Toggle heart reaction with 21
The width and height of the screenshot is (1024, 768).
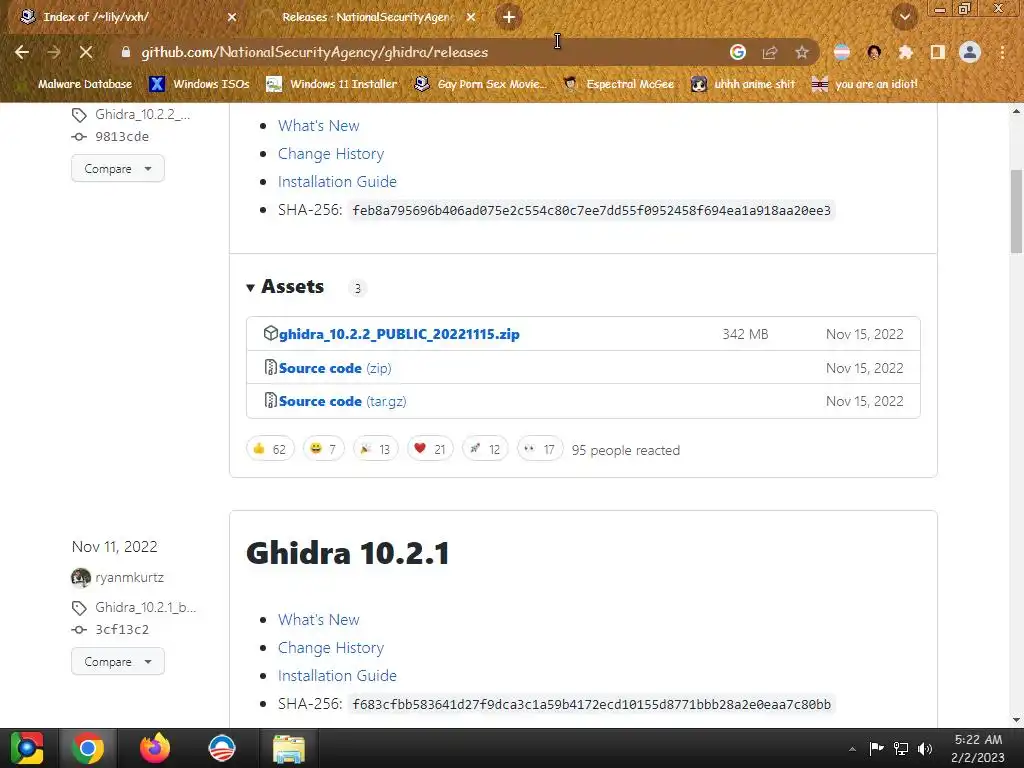(430, 449)
